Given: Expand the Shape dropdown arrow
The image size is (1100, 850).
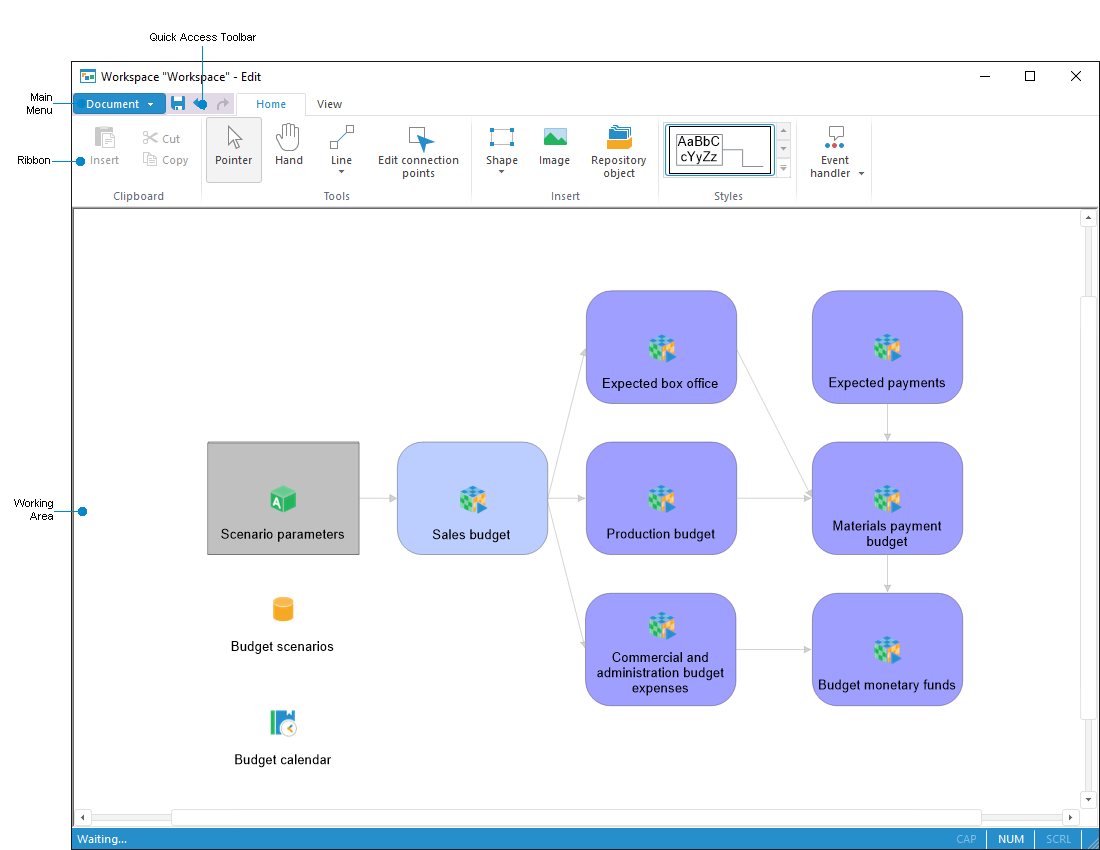Looking at the screenshot, I should [x=502, y=172].
